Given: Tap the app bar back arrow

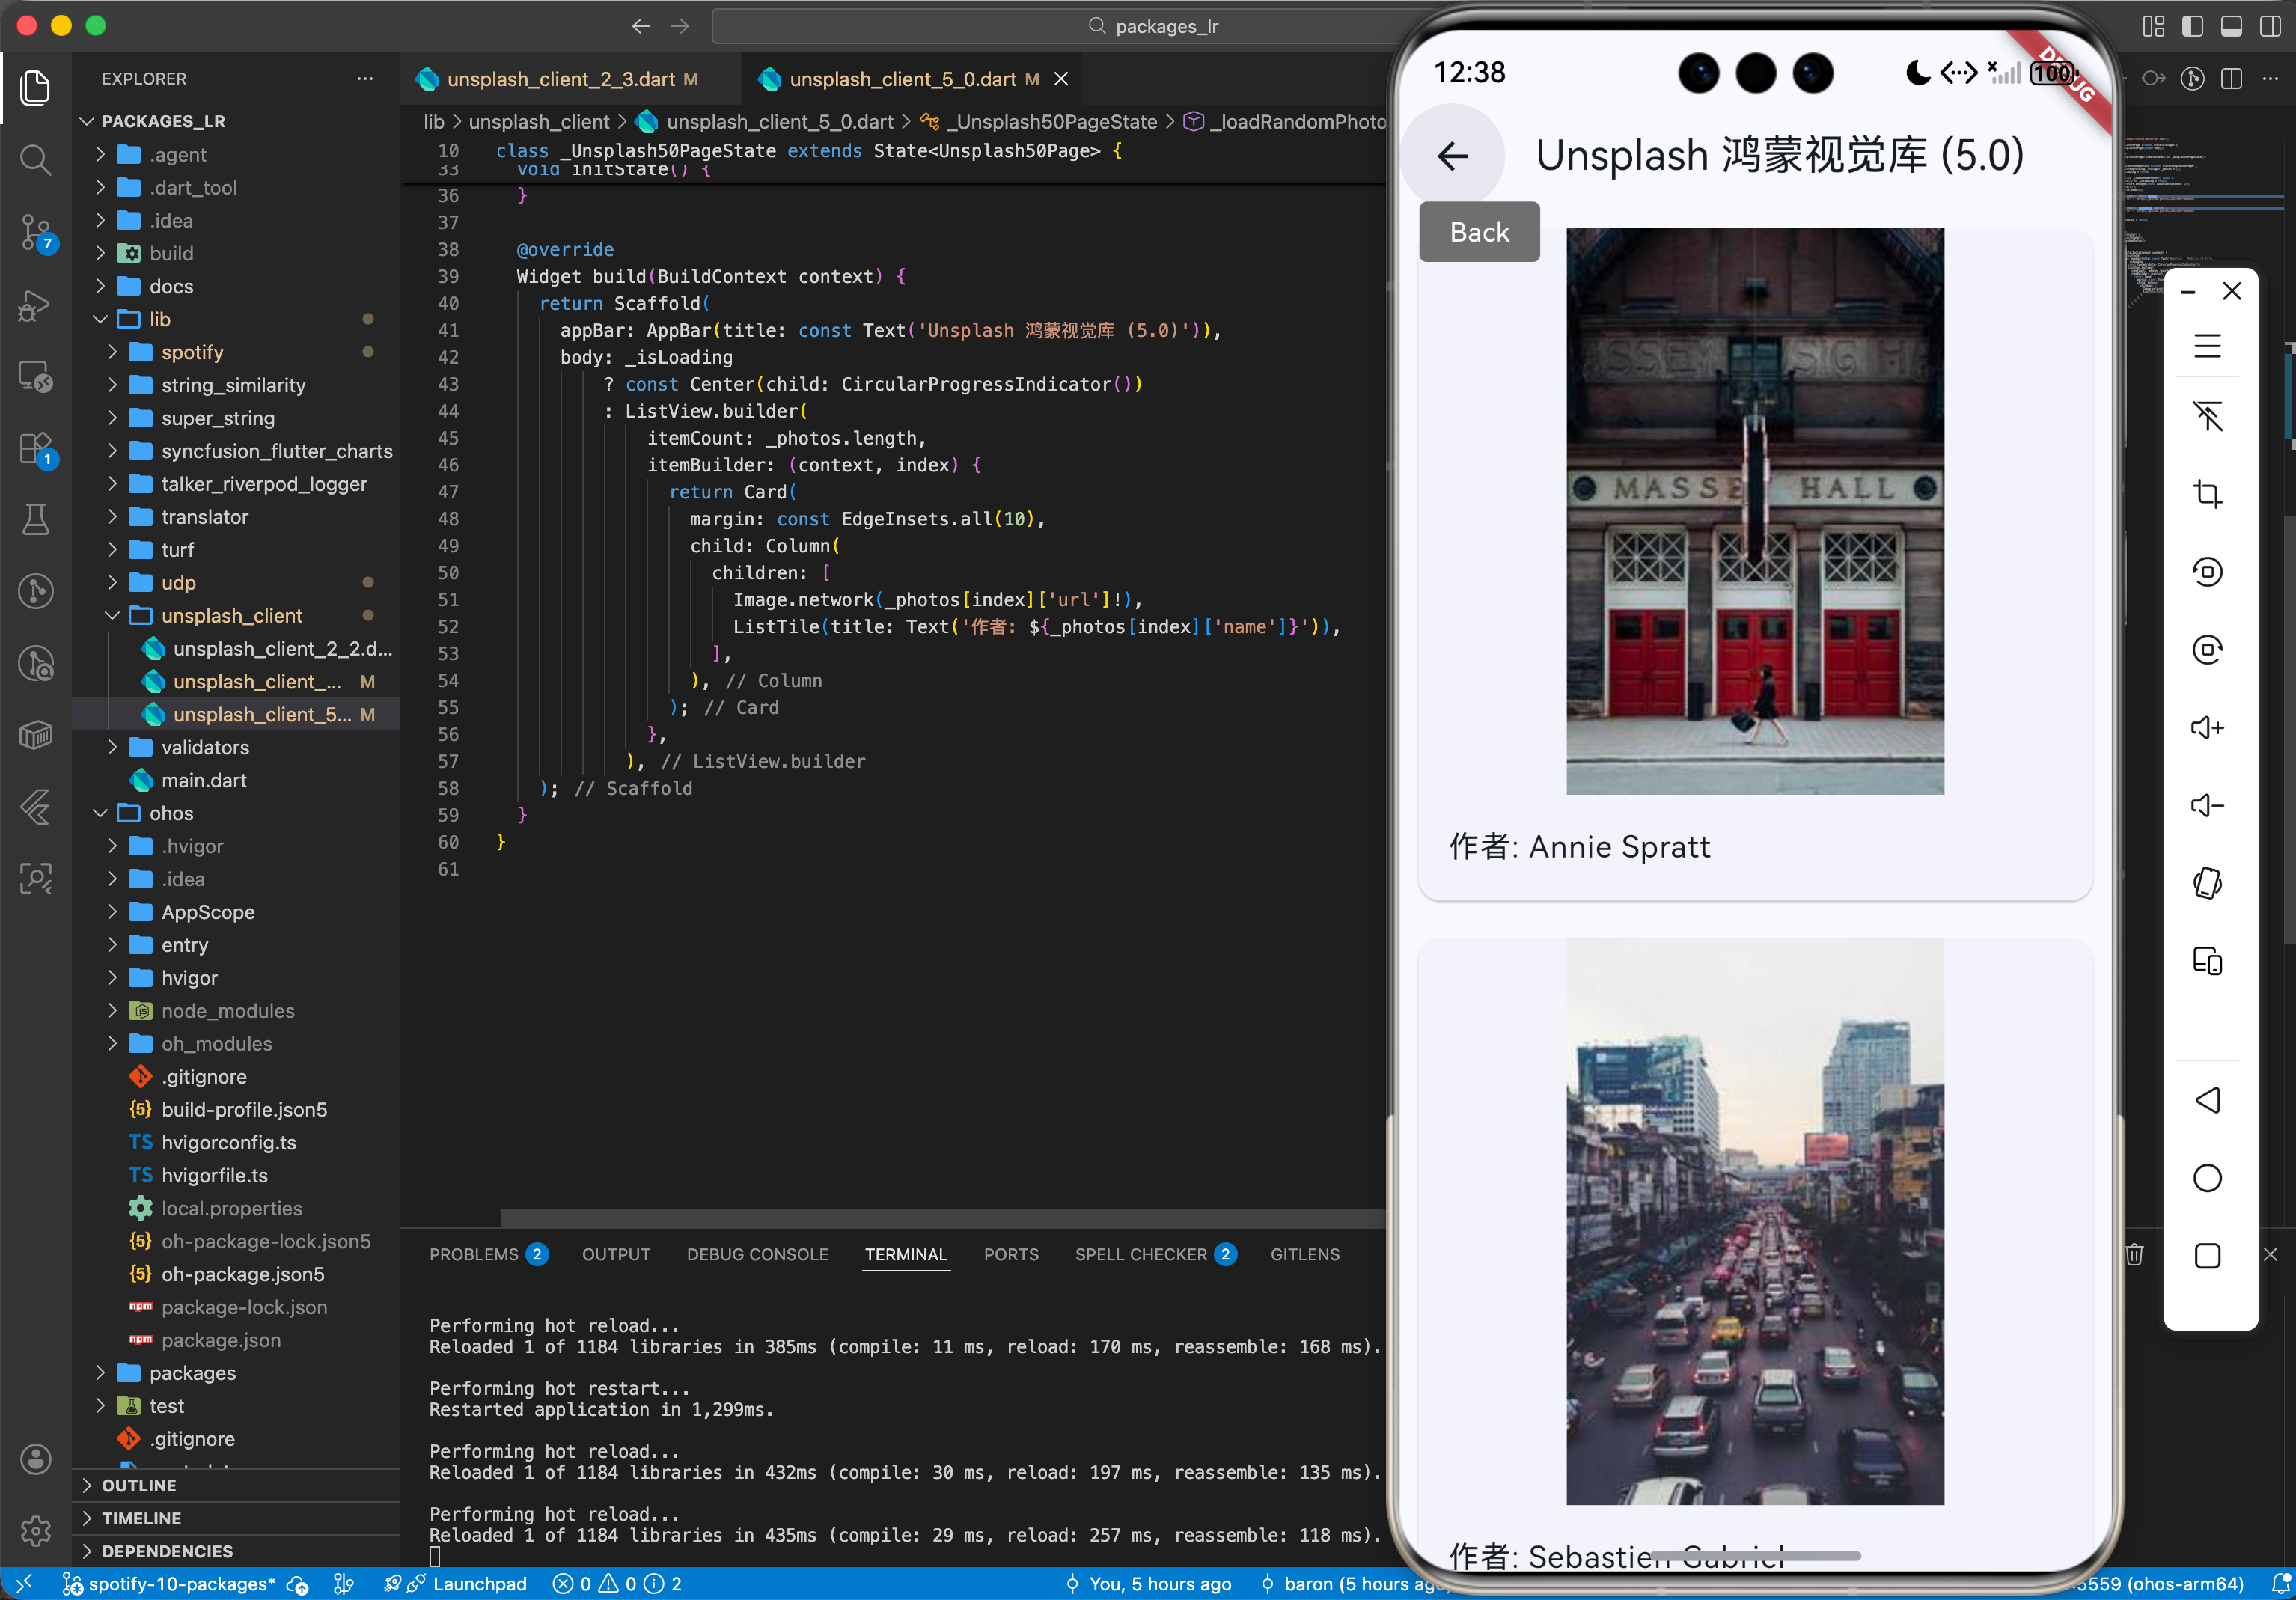Looking at the screenshot, I should (x=1452, y=156).
